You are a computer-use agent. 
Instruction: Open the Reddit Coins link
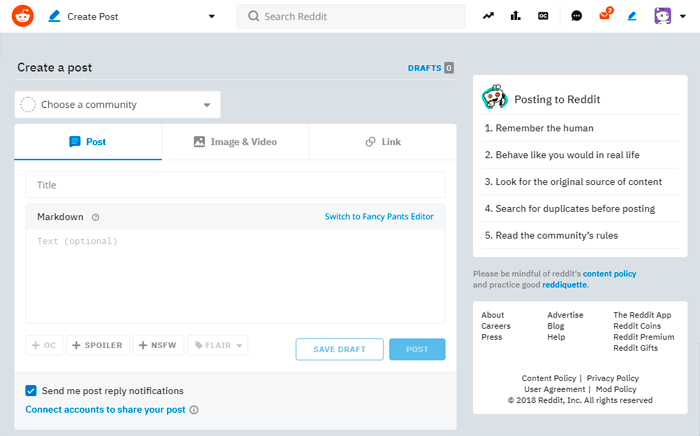[637, 326]
